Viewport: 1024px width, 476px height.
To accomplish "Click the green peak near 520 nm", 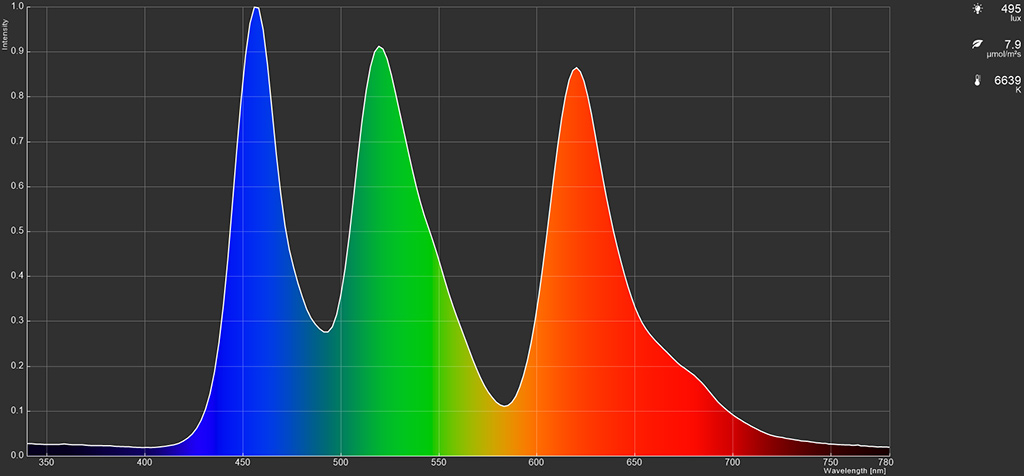I will tap(379, 47).
